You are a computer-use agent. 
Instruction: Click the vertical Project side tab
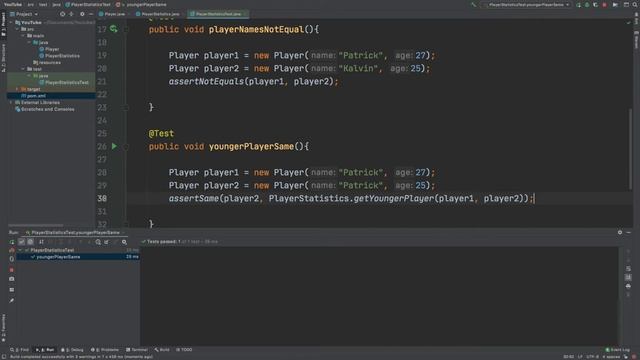pyautogui.click(x=3, y=24)
